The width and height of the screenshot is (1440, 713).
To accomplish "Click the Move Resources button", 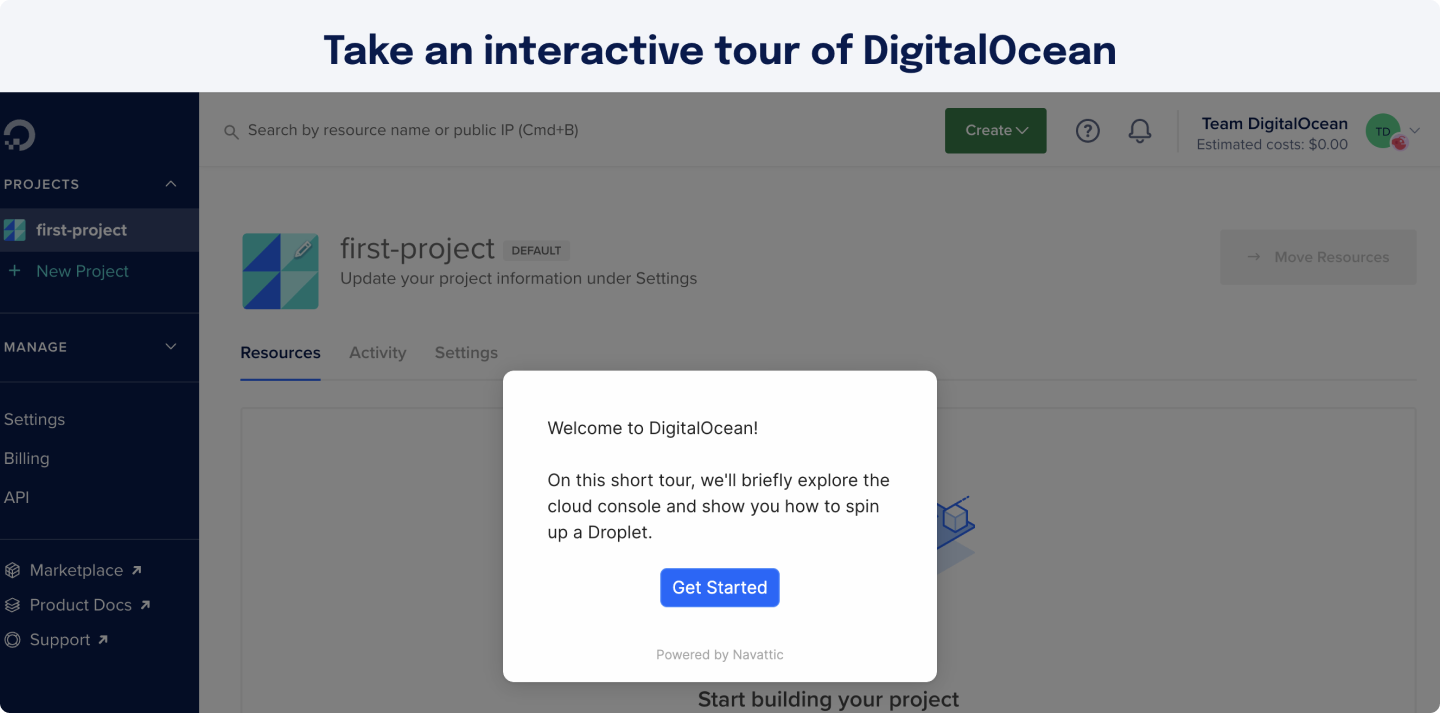I will coord(1318,257).
